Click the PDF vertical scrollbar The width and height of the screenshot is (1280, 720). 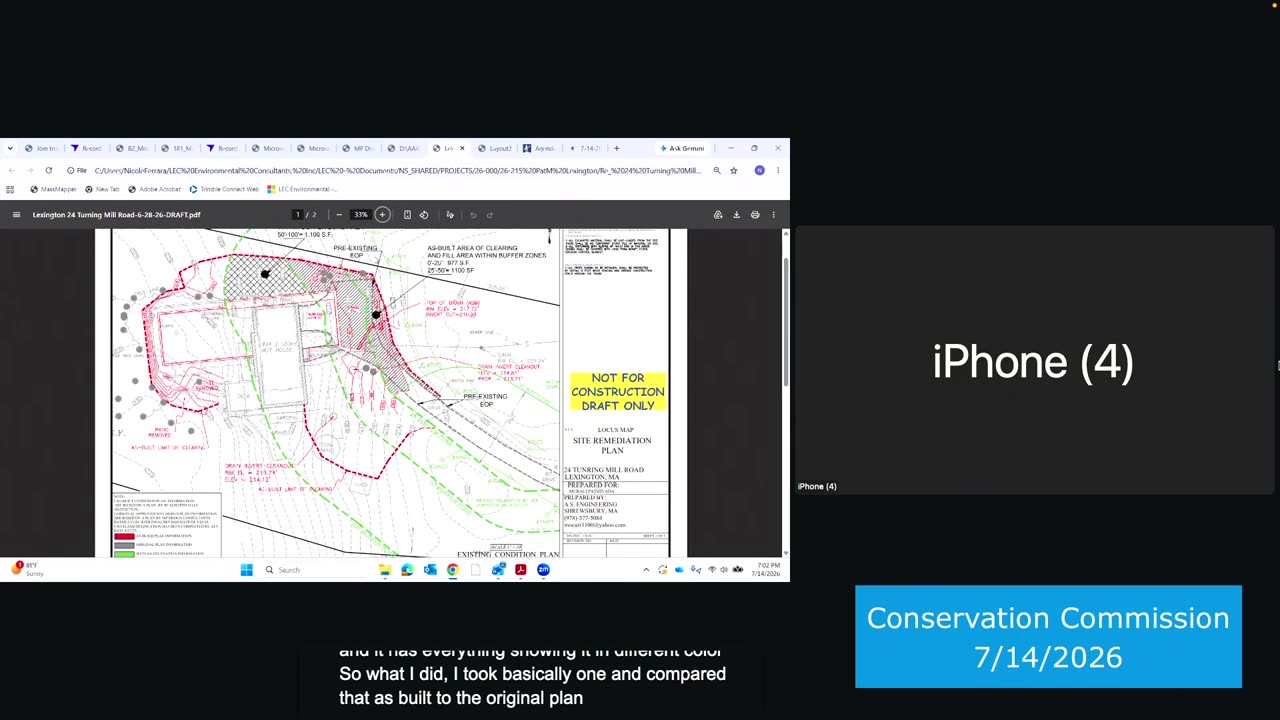click(x=786, y=322)
